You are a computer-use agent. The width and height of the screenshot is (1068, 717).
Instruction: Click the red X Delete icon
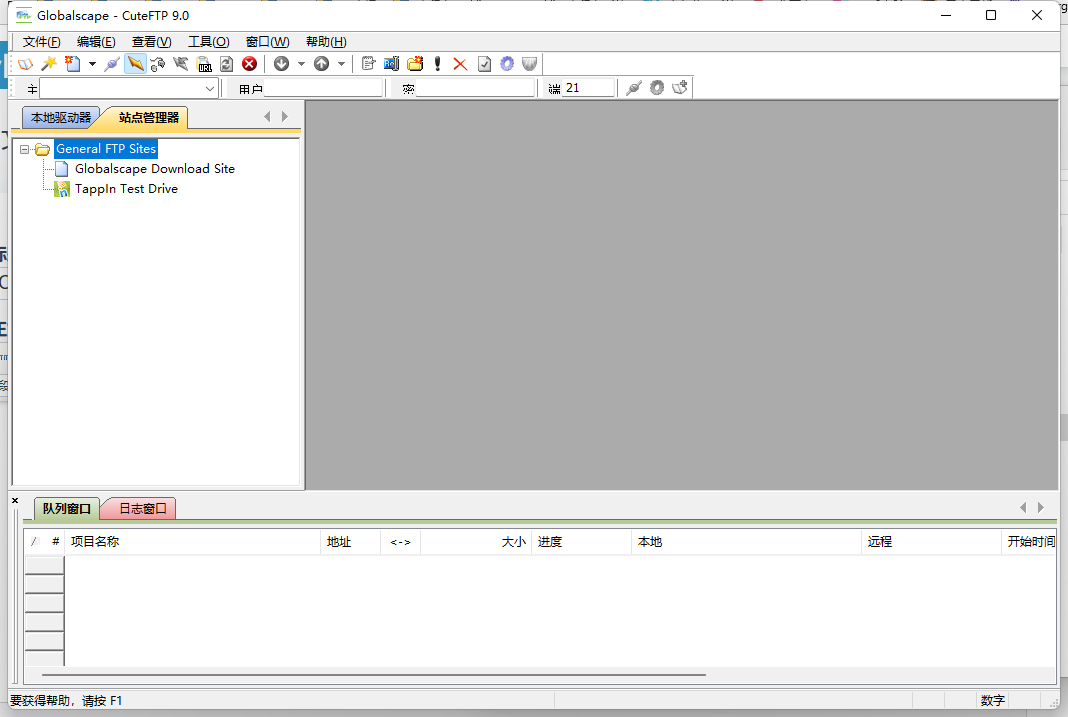(x=460, y=64)
